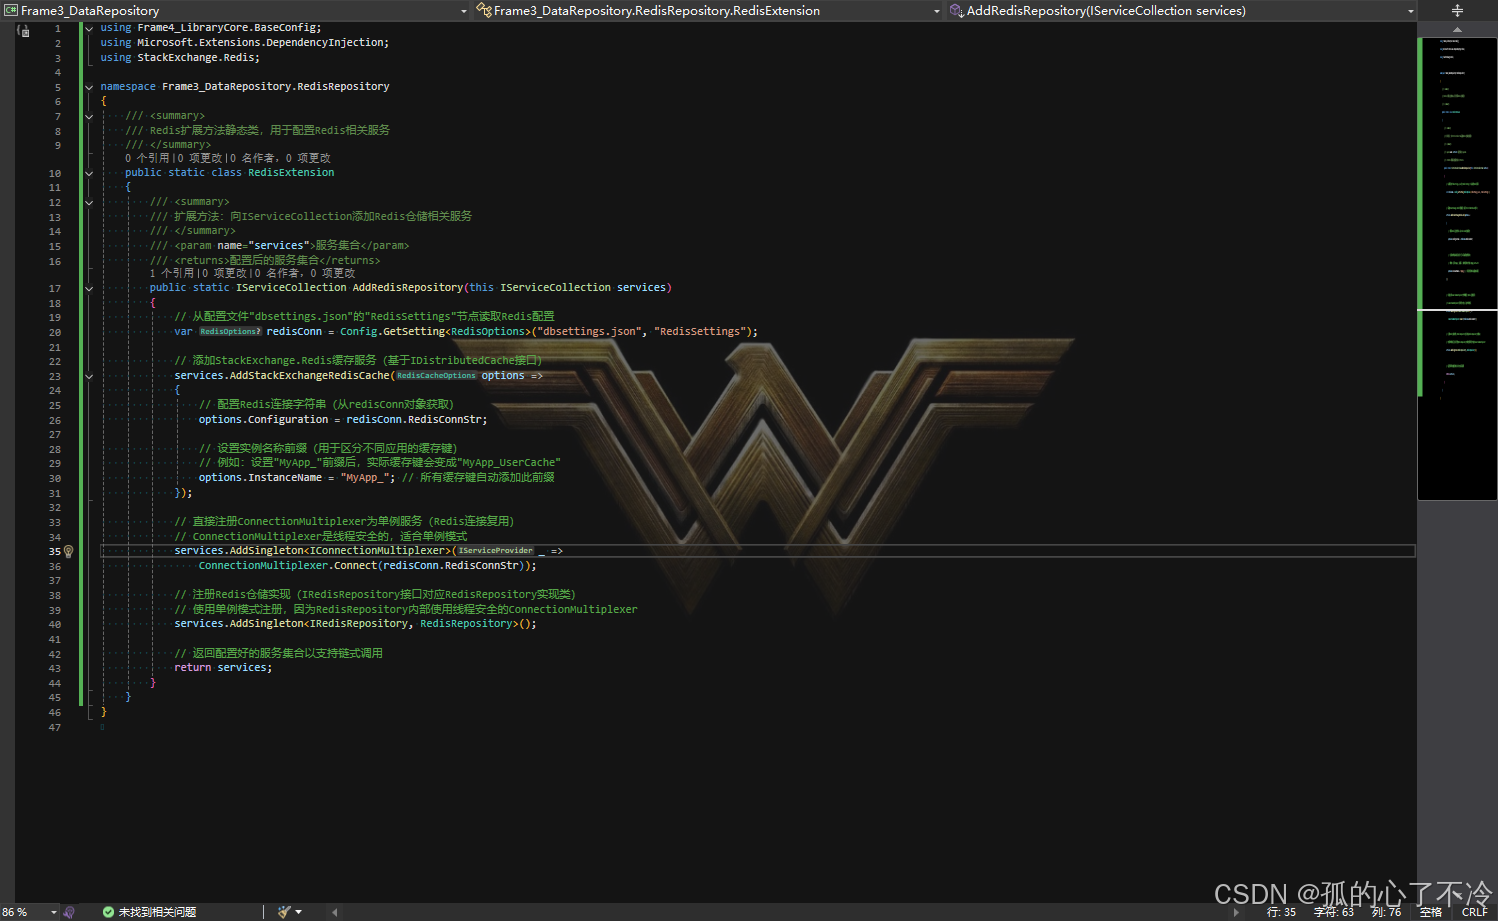Click the RedisCacheOptions inline hint on line 23
The width and height of the screenshot is (1498, 921).
click(436, 376)
